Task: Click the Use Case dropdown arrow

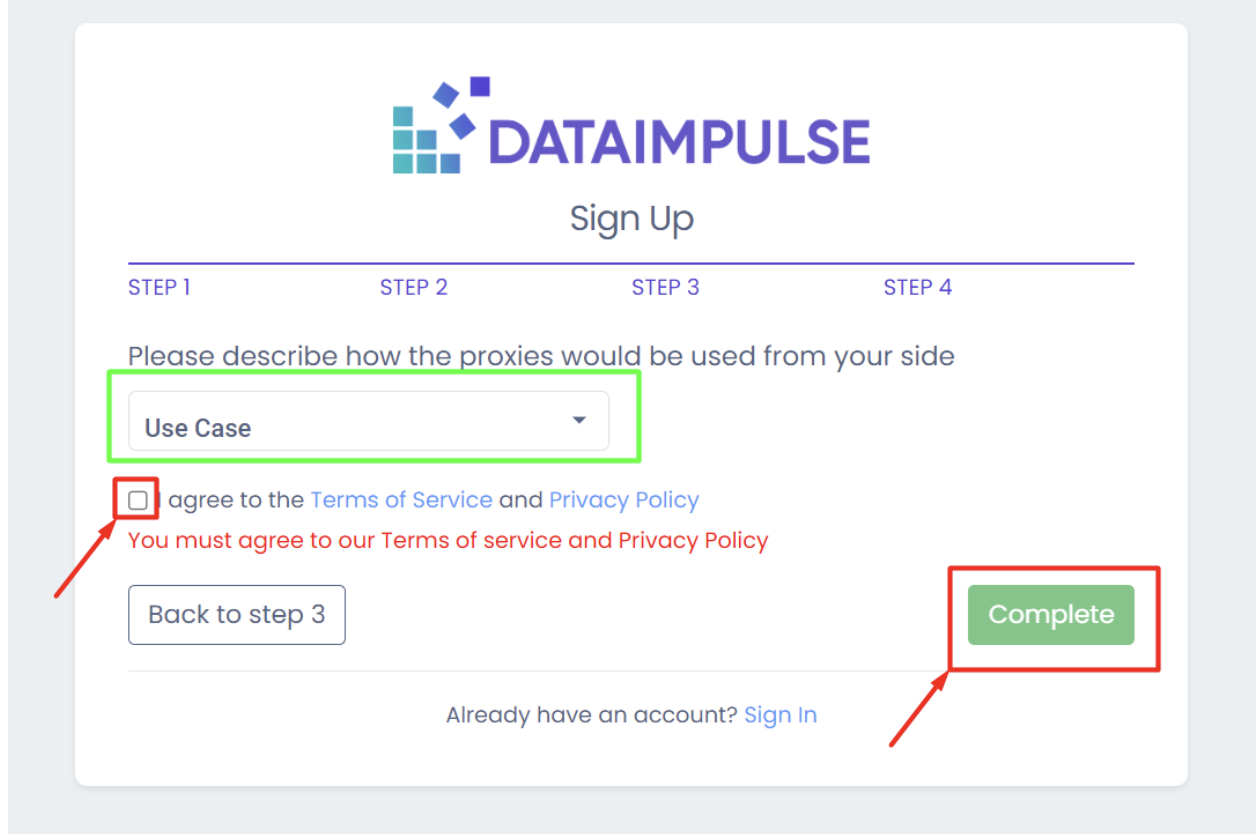Action: coord(579,421)
